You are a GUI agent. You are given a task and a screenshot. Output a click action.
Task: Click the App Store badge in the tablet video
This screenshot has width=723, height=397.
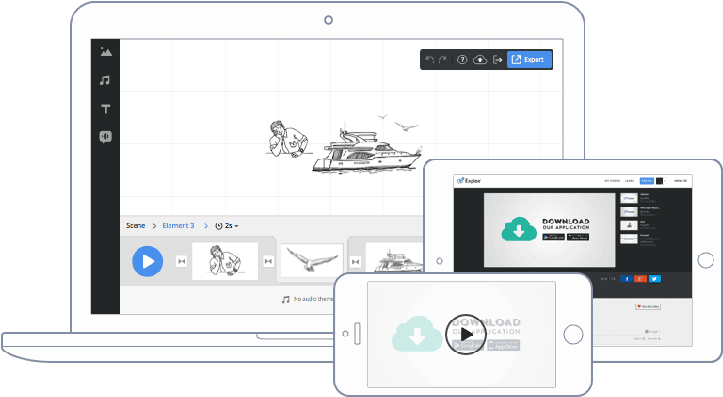coord(578,237)
